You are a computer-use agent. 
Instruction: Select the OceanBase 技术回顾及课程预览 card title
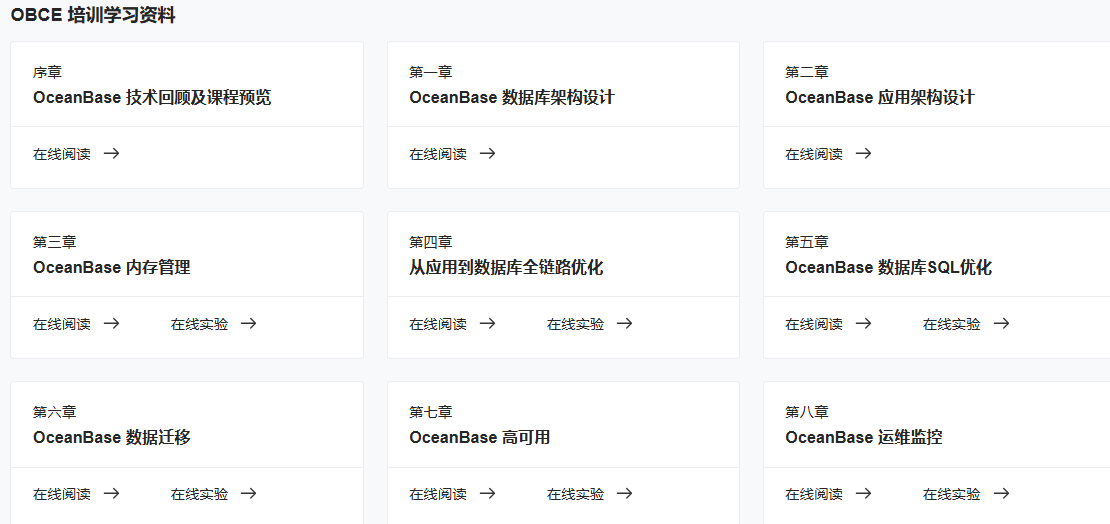[x=152, y=98]
